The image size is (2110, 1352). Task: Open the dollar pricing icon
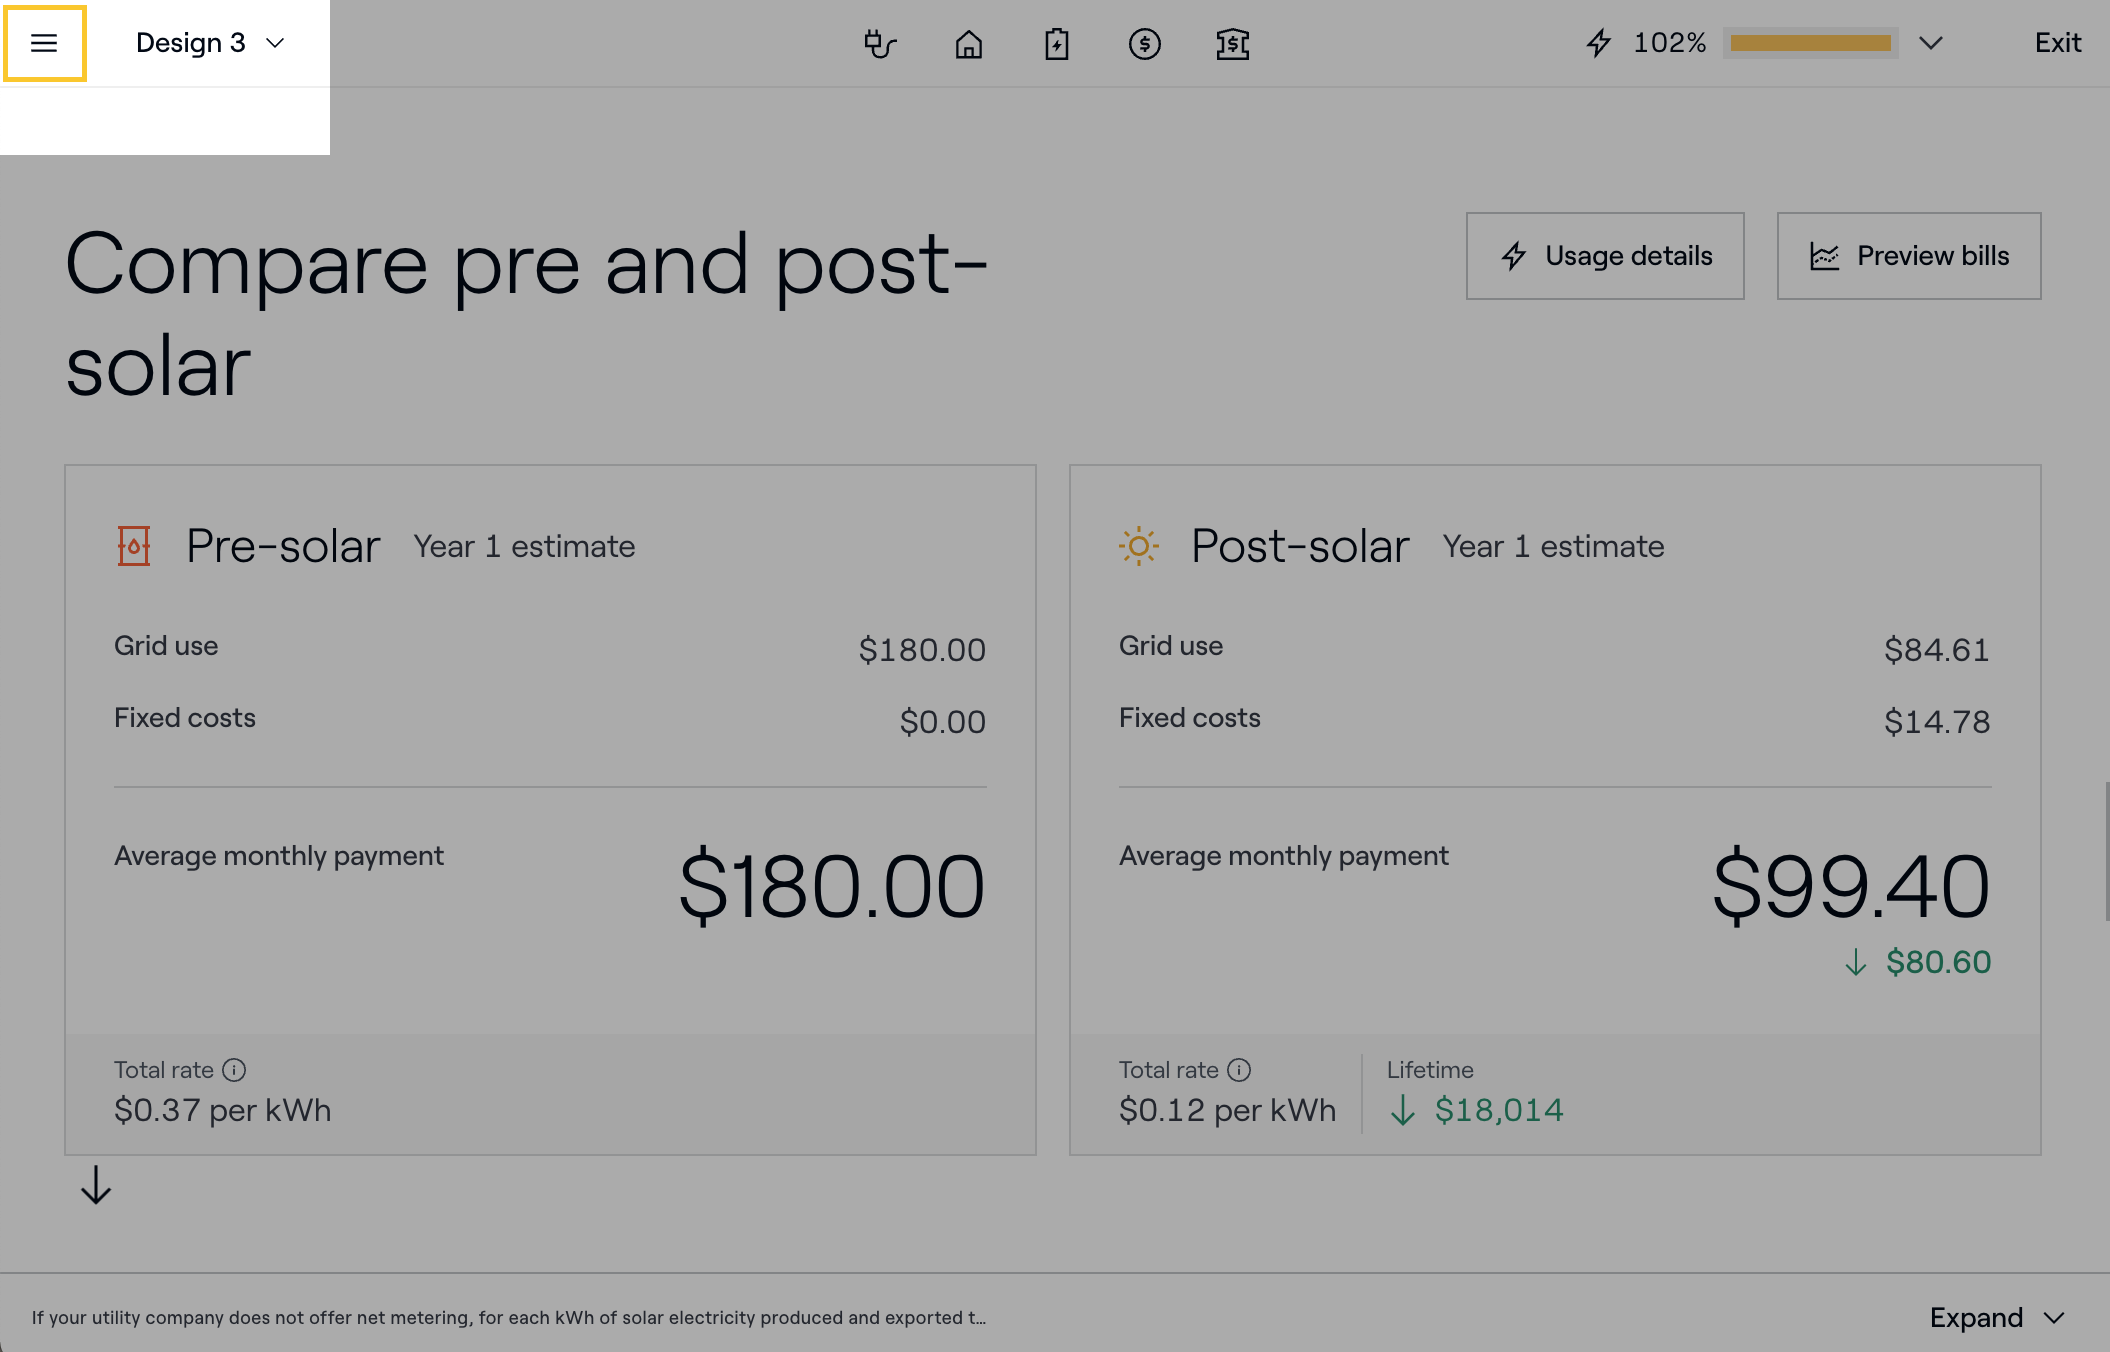[x=1144, y=44]
